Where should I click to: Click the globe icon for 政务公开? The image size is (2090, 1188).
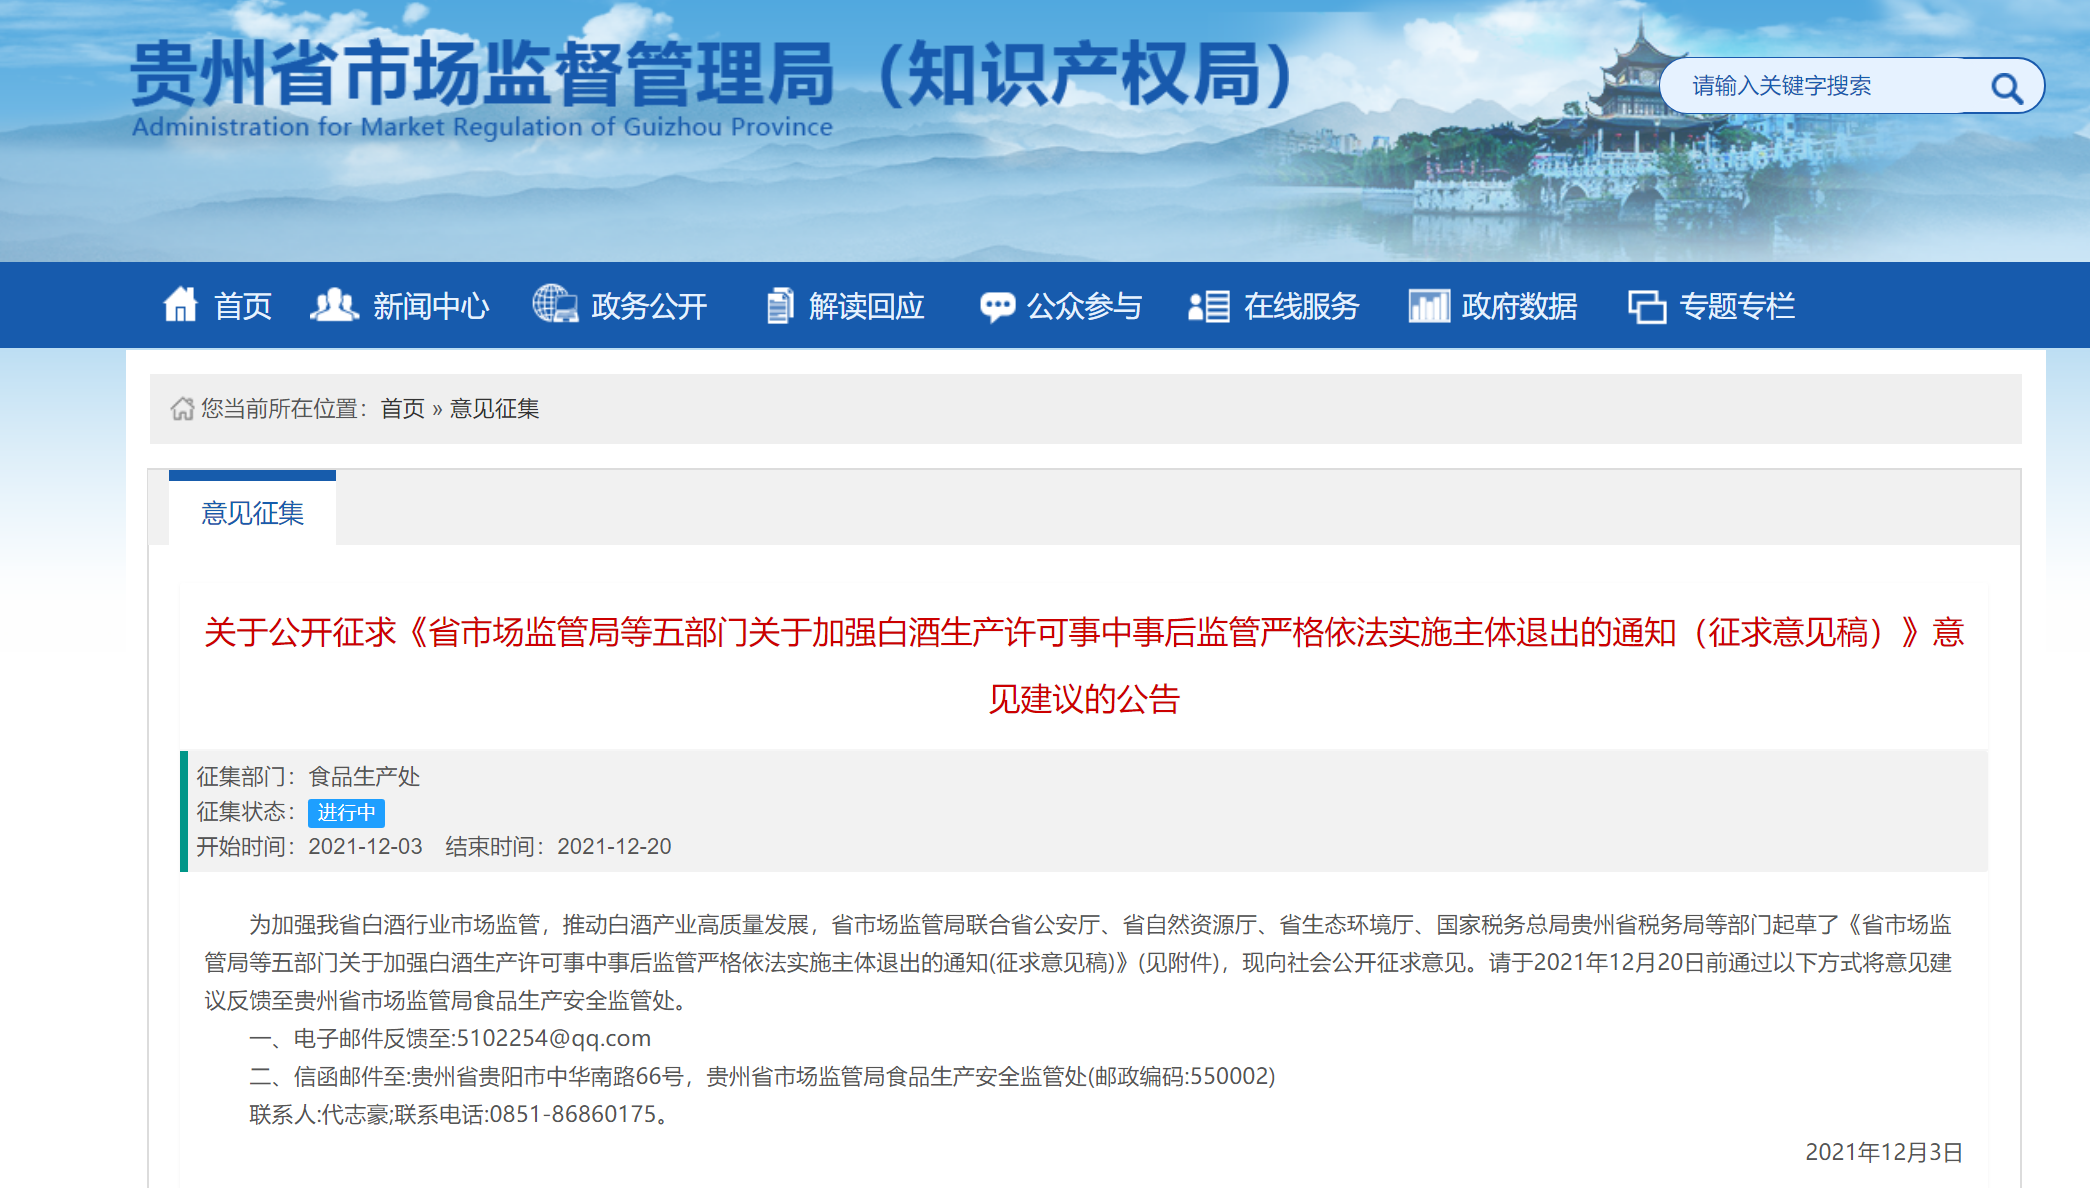(555, 304)
